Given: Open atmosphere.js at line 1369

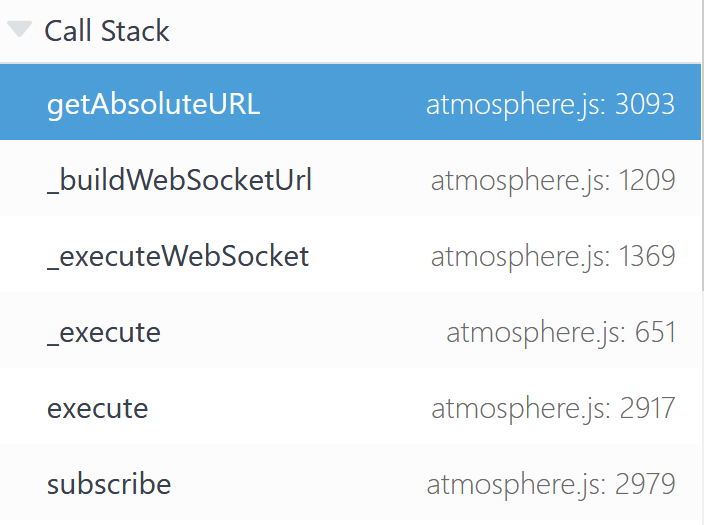Looking at the screenshot, I should pos(553,256).
